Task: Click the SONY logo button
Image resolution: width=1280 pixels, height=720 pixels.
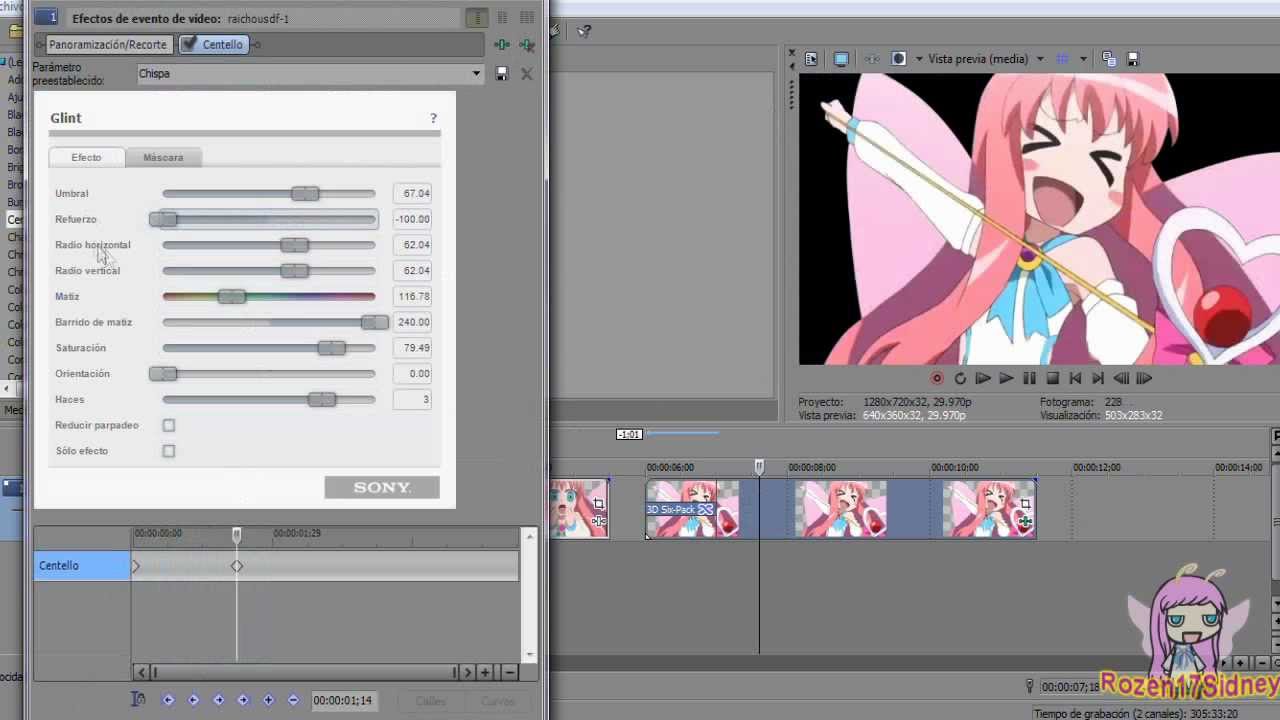Action: [x=382, y=487]
